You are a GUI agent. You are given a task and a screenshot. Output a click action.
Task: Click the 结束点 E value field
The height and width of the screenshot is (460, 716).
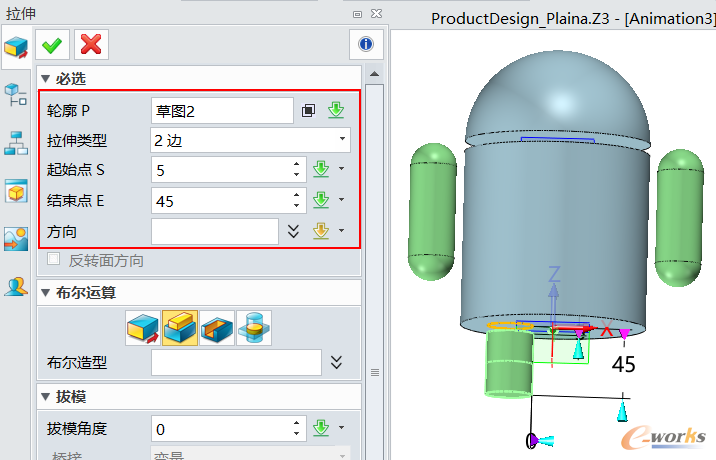(x=221, y=201)
